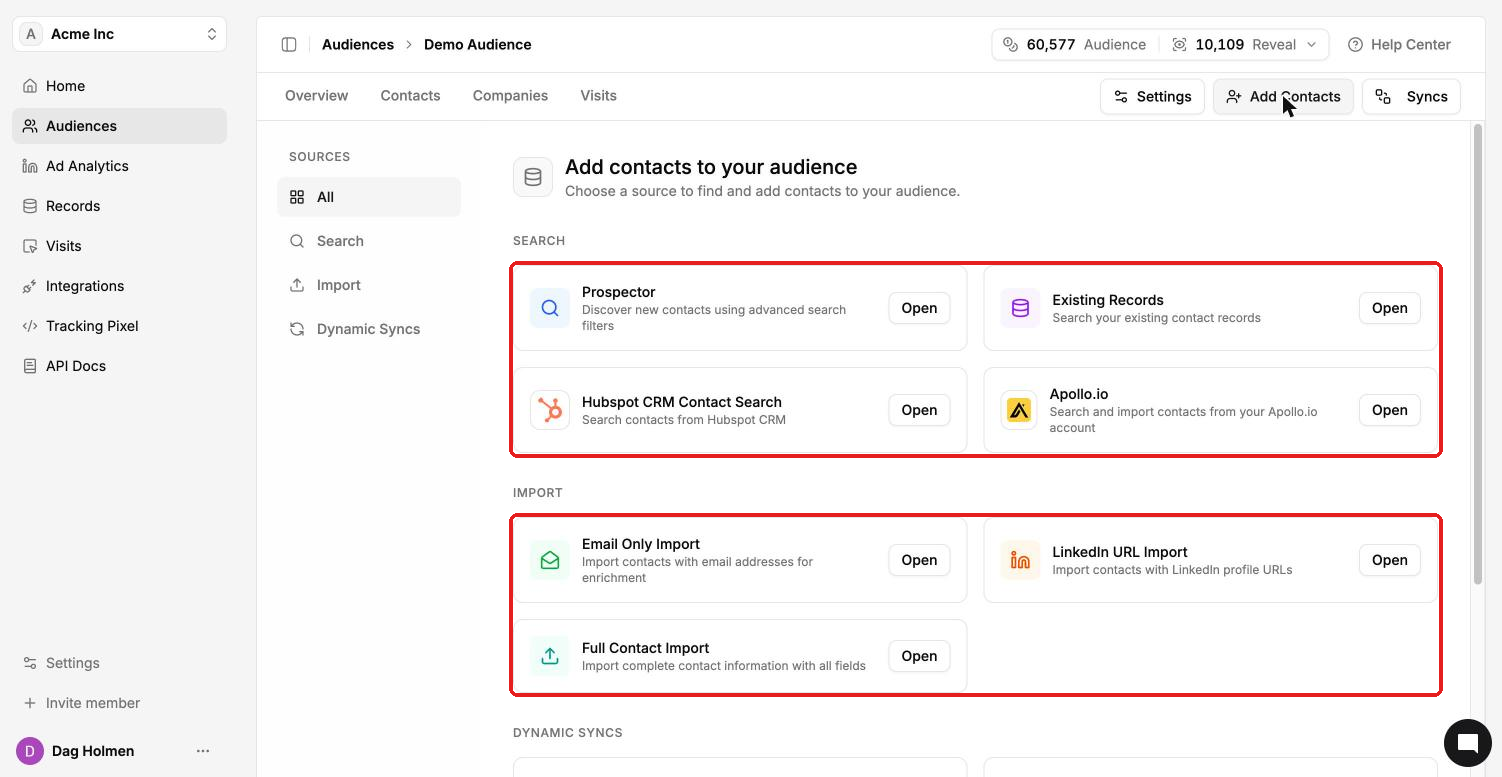Expand the audience credits dropdown chevron
1502x777 pixels.
coord(1312,44)
